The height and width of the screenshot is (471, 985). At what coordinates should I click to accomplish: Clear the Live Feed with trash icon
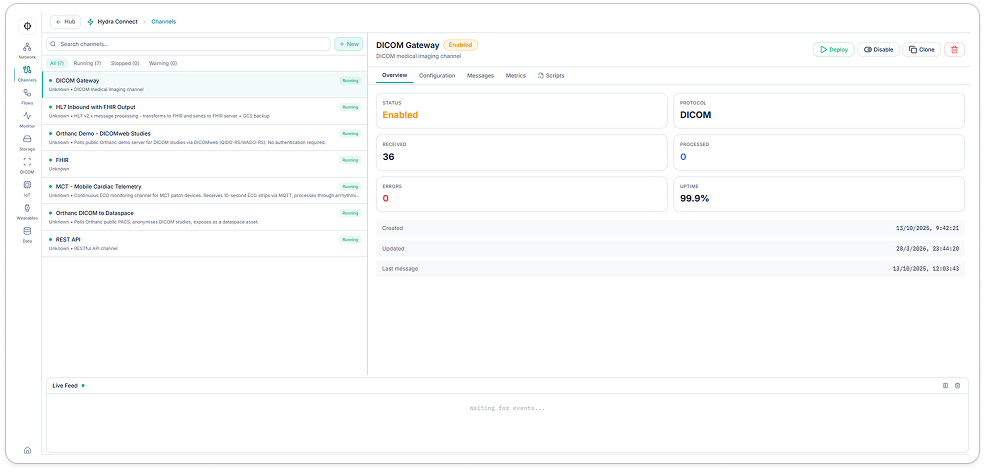point(957,386)
